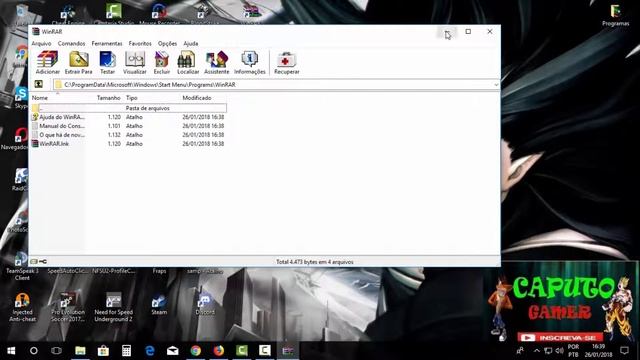Select Need for Speed Underground 2 shortcut
The image size is (640, 360).
(113, 307)
